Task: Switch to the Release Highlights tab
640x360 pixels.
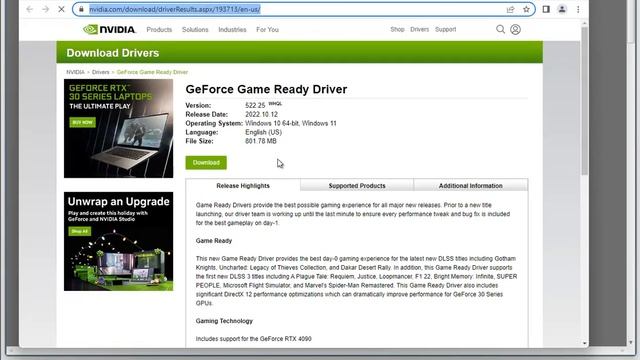Action: point(243,186)
